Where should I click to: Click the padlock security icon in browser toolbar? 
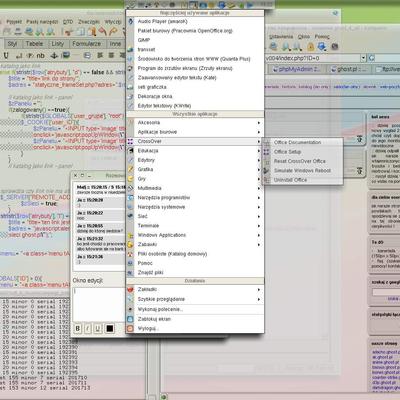click(310, 47)
